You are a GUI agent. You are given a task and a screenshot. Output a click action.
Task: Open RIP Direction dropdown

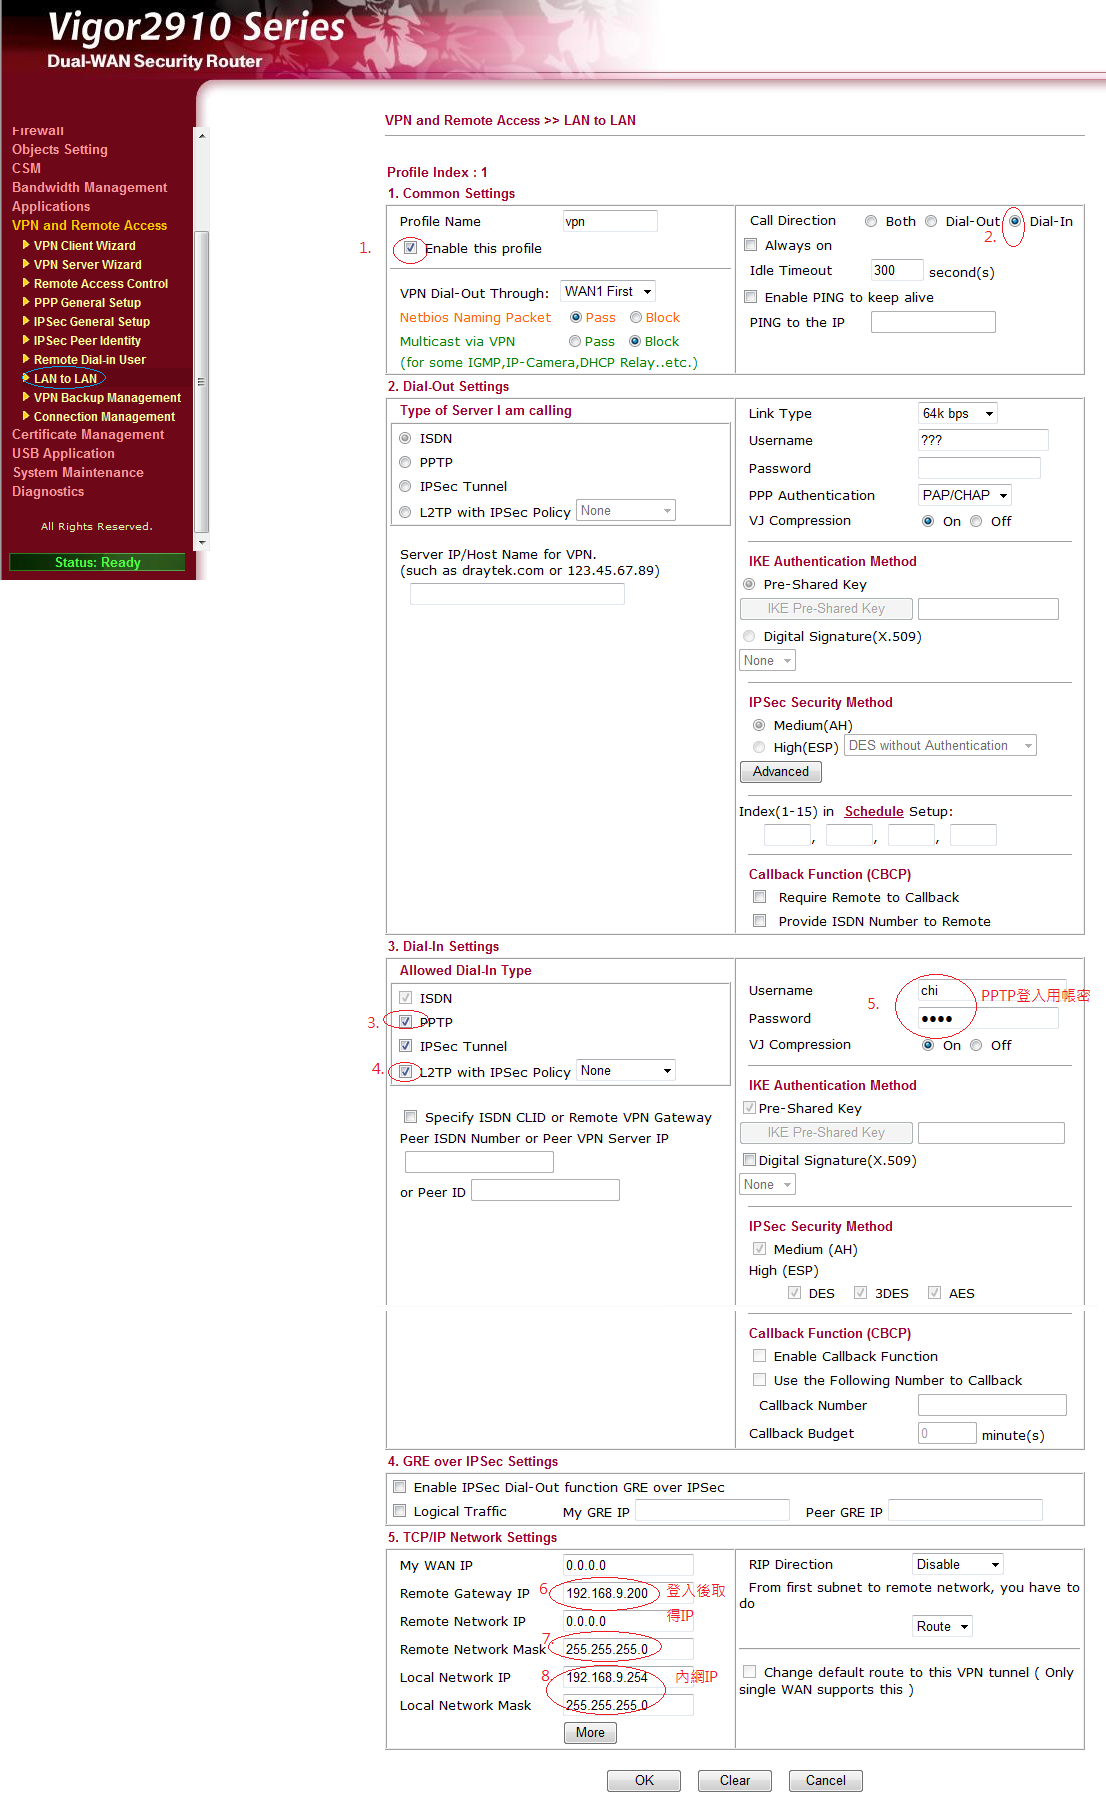coord(958,1565)
